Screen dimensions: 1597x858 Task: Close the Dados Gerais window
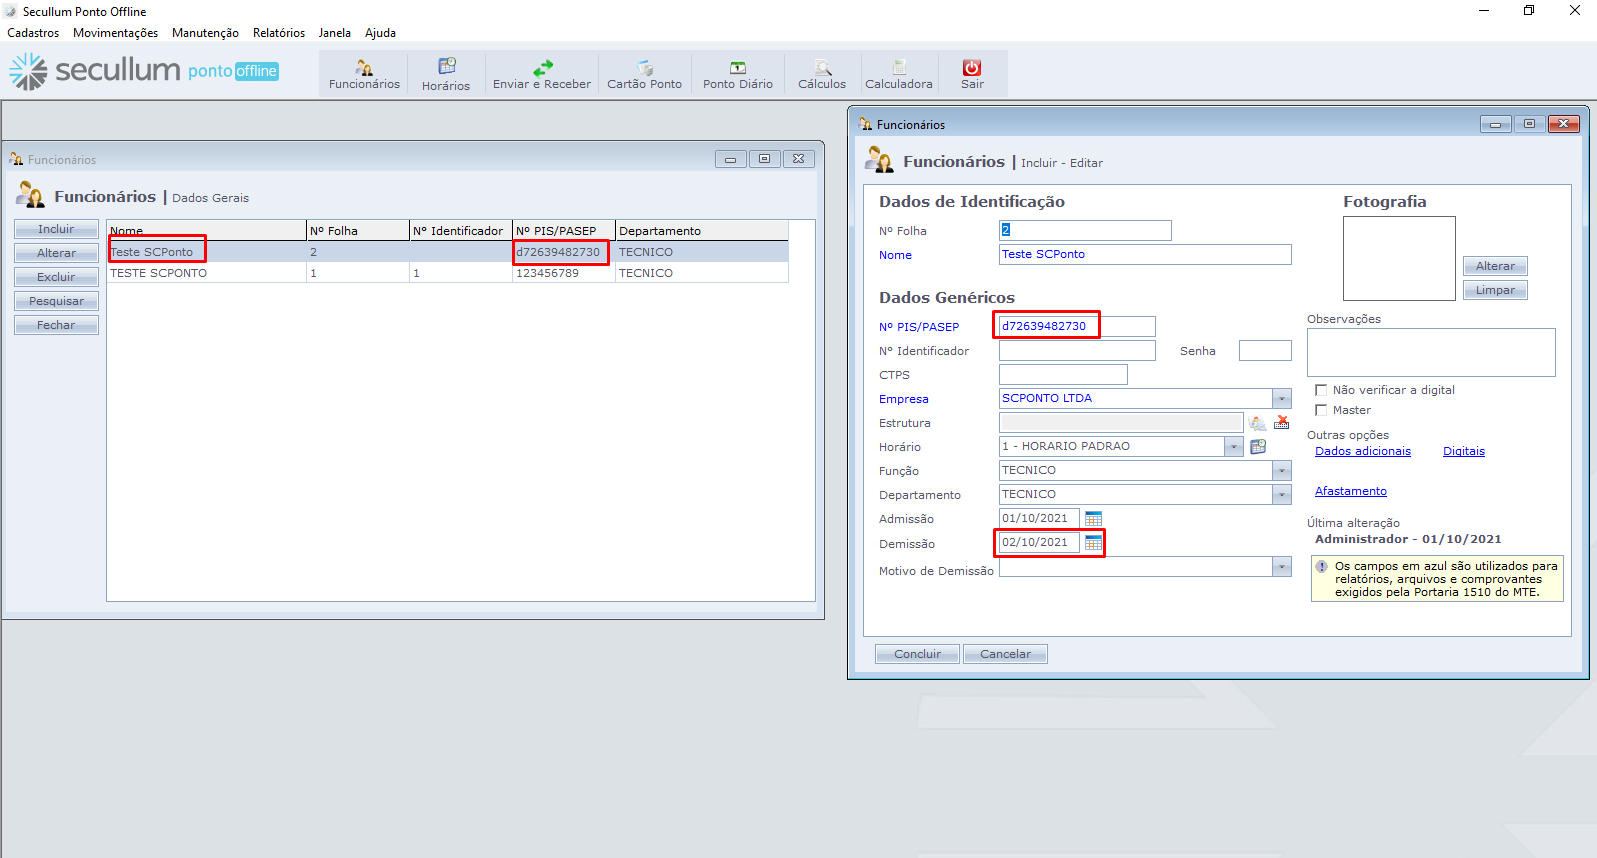click(x=798, y=159)
